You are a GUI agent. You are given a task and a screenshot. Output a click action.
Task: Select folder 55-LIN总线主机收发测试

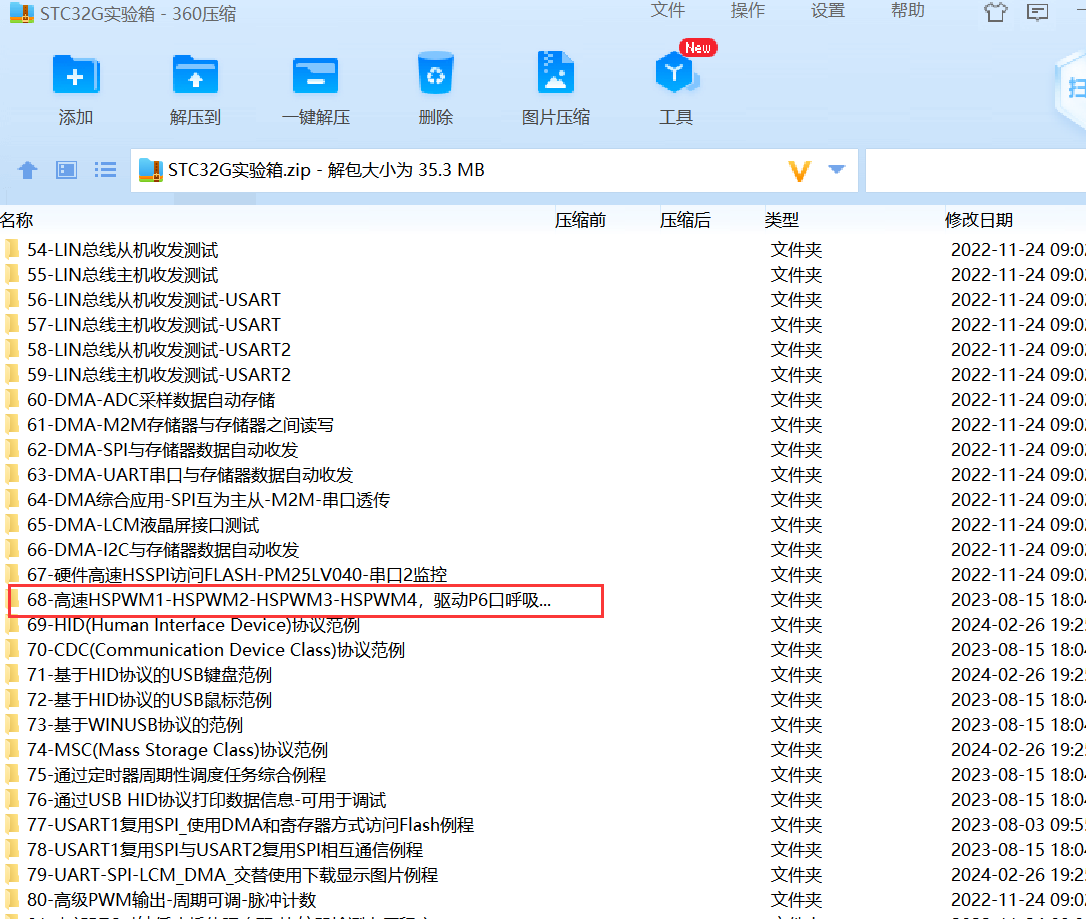coord(123,275)
